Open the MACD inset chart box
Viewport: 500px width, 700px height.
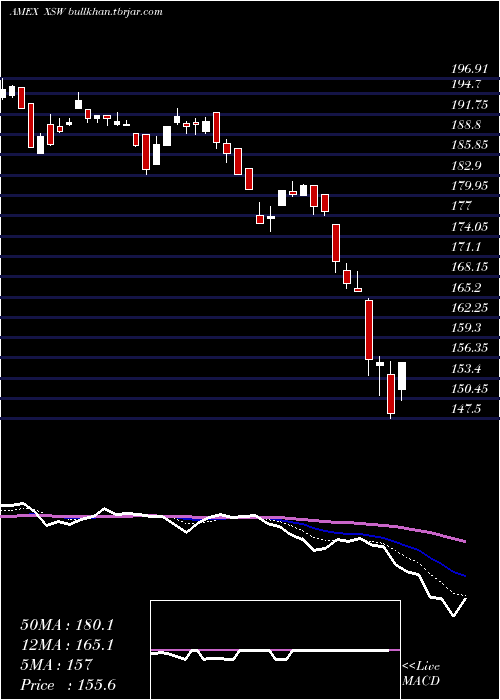275,650
